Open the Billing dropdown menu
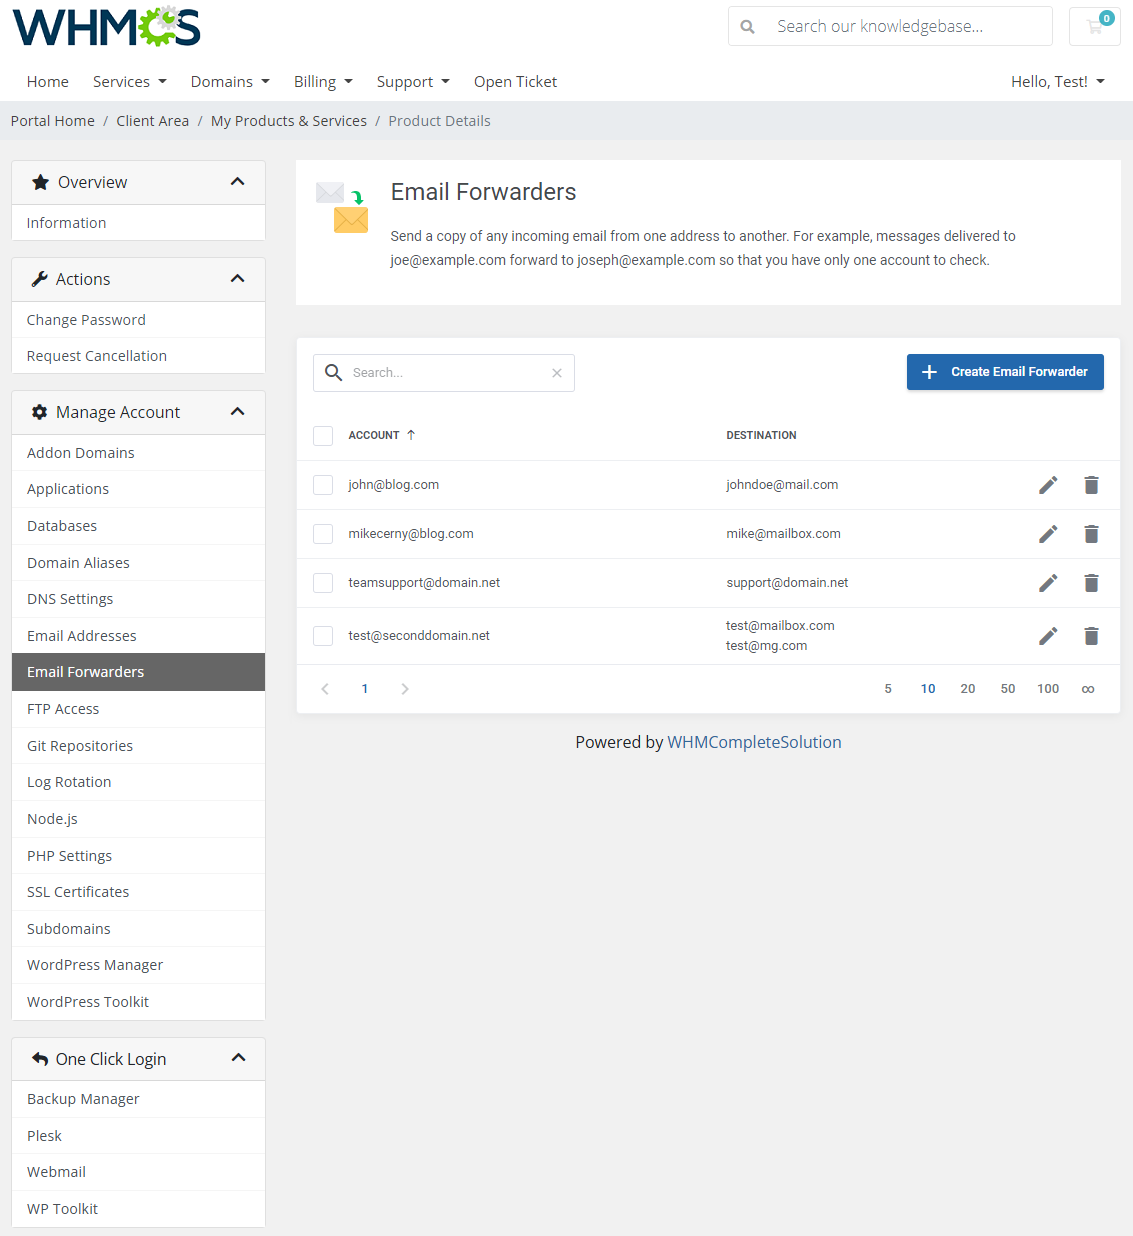1133x1236 pixels. (322, 82)
